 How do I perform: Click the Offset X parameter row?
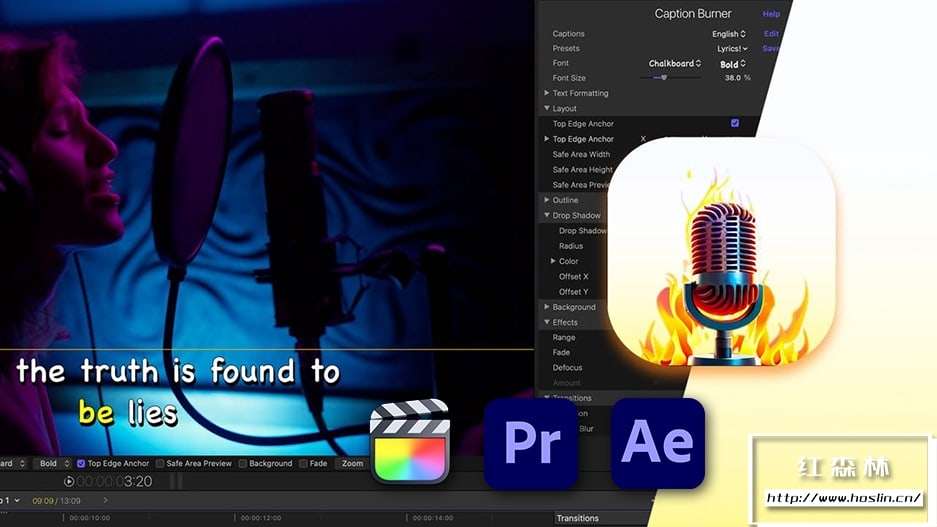[574, 277]
